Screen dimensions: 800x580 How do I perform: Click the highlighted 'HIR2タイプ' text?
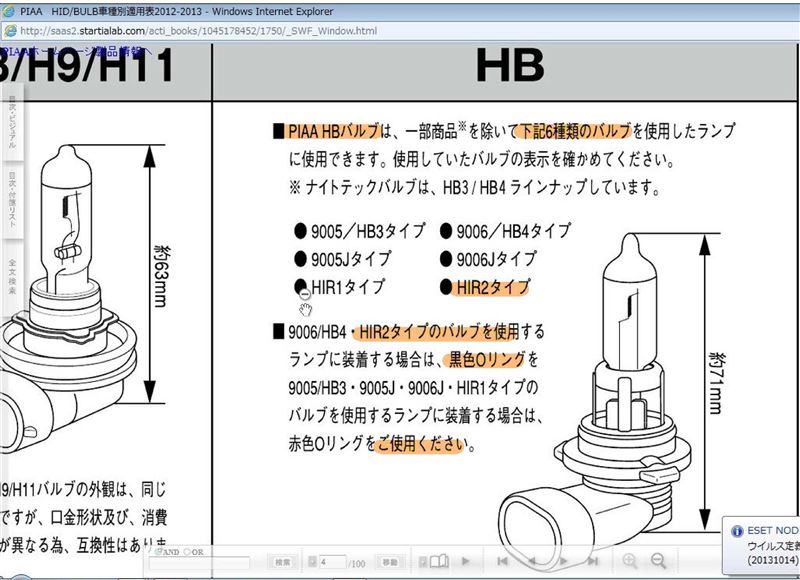click(492, 287)
